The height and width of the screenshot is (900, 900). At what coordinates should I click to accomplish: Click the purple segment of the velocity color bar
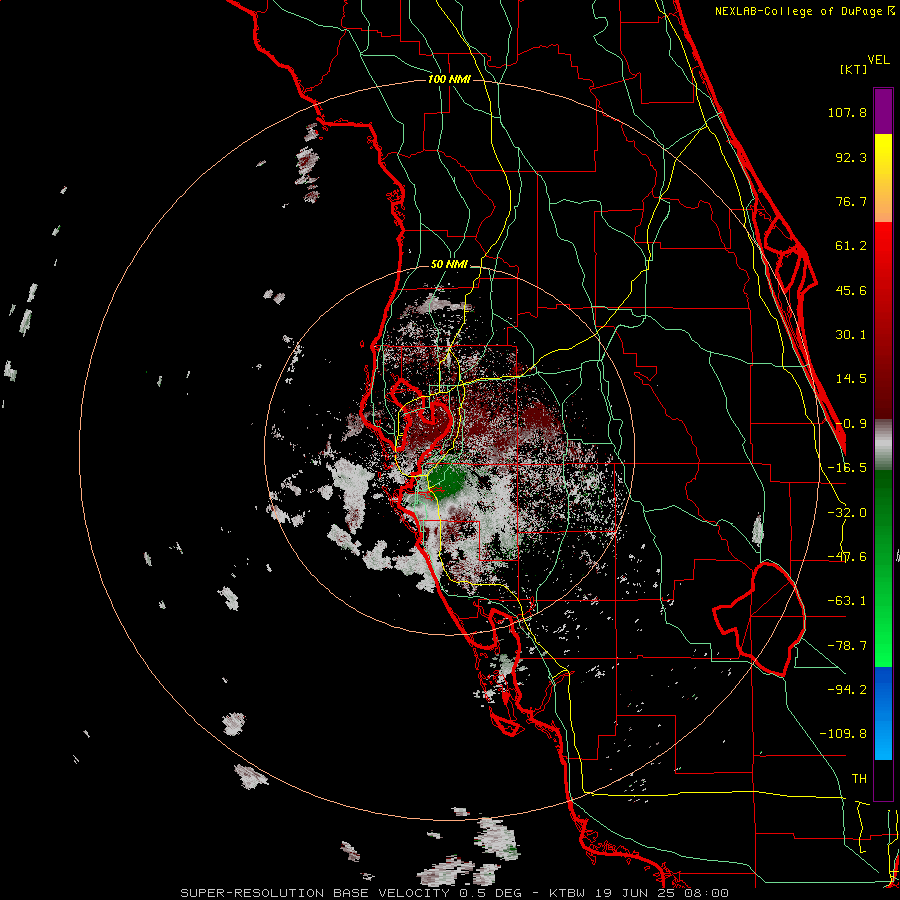(883, 112)
